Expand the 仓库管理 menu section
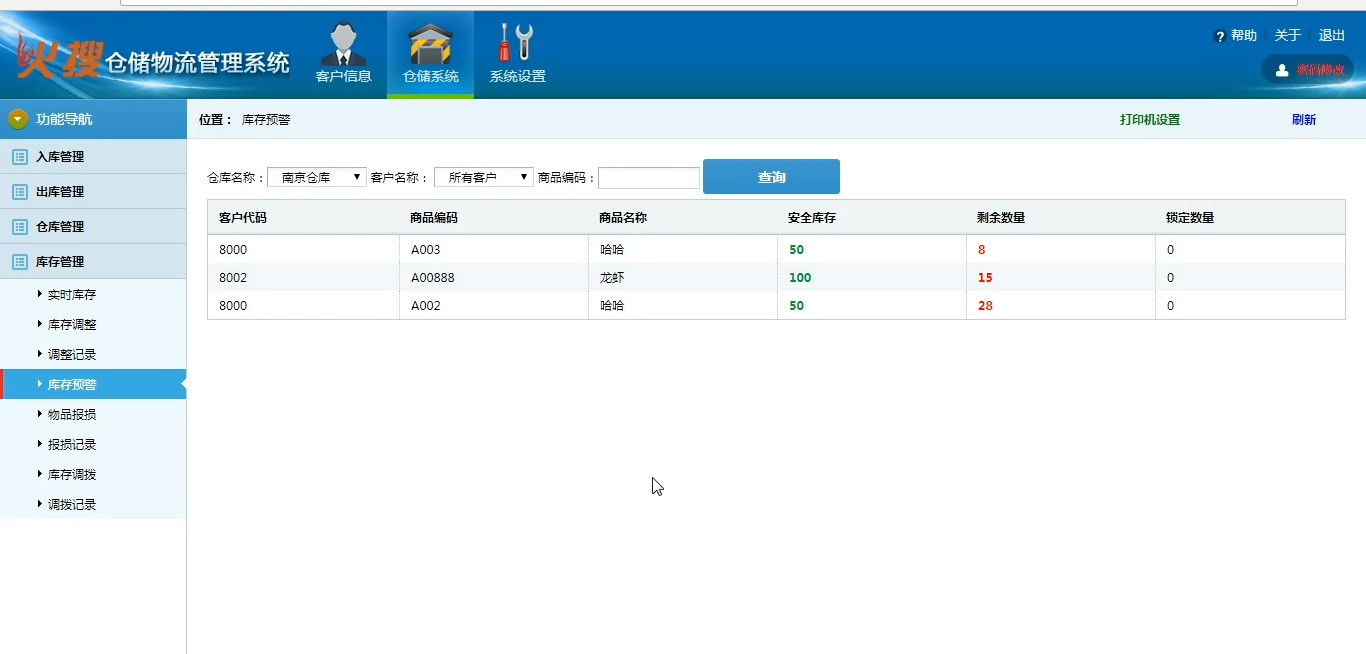This screenshot has height=654, width=1366. pyautogui.click(x=60, y=227)
